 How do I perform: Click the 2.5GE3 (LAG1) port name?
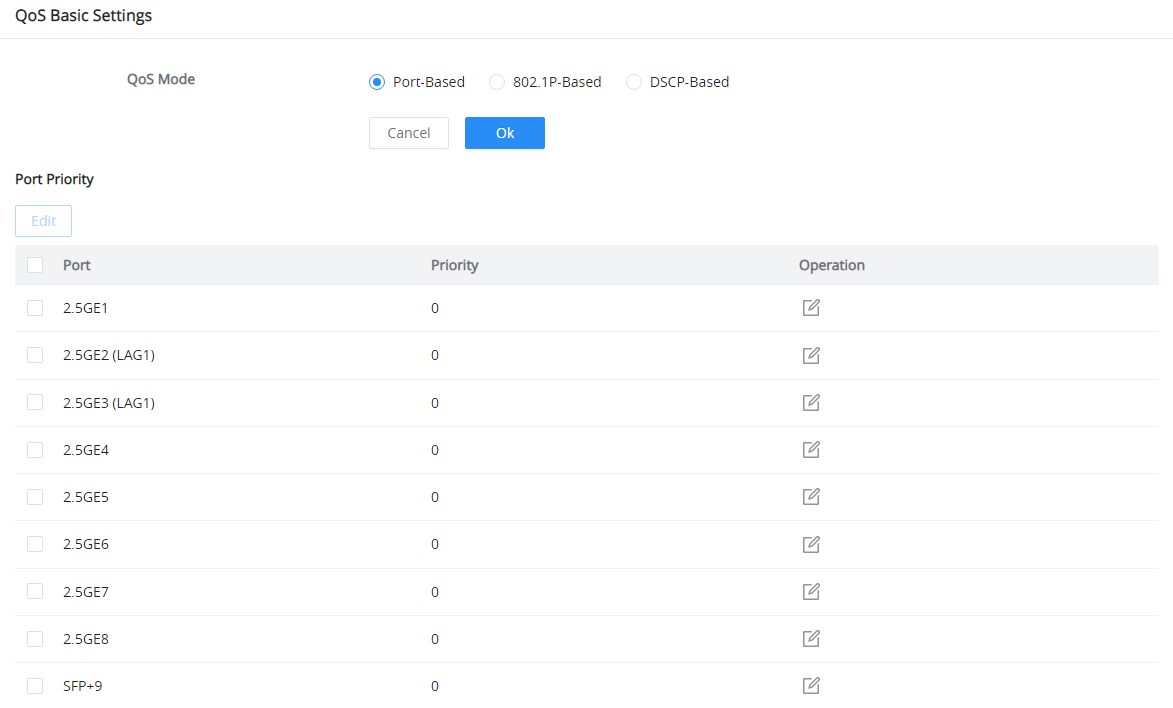pyautogui.click(x=108, y=403)
